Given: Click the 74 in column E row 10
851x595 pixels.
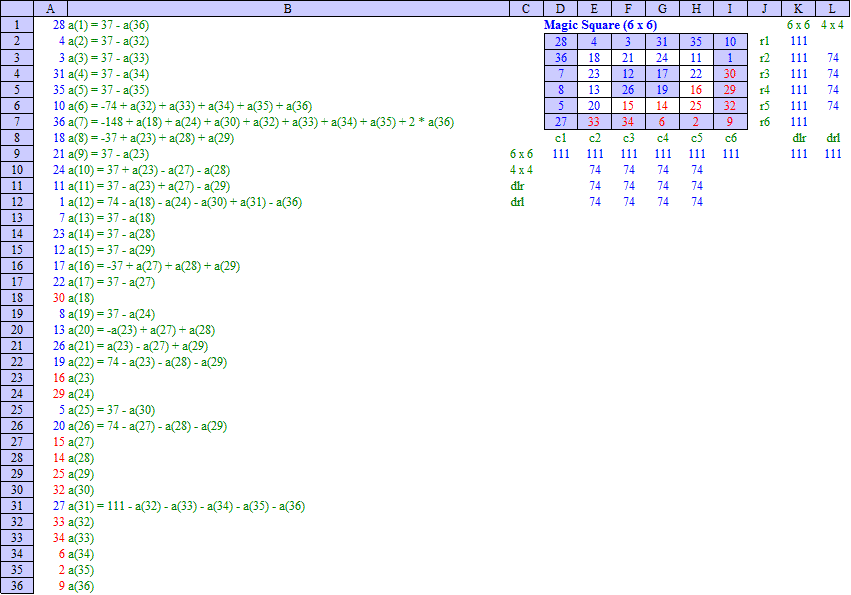Looking at the screenshot, I should pyautogui.click(x=595, y=170).
